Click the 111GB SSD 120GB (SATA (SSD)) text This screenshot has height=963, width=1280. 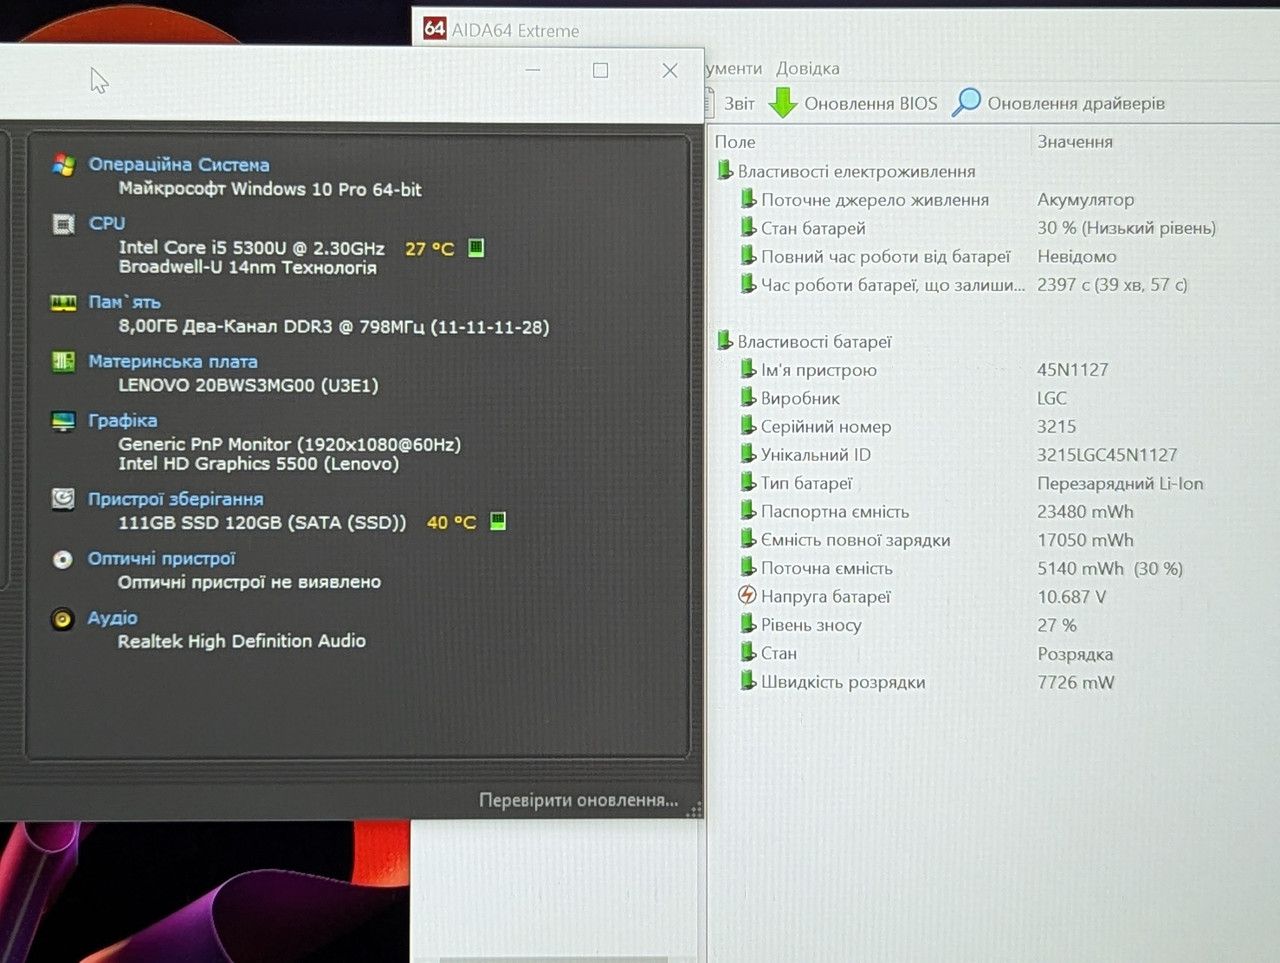coord(262,522)
